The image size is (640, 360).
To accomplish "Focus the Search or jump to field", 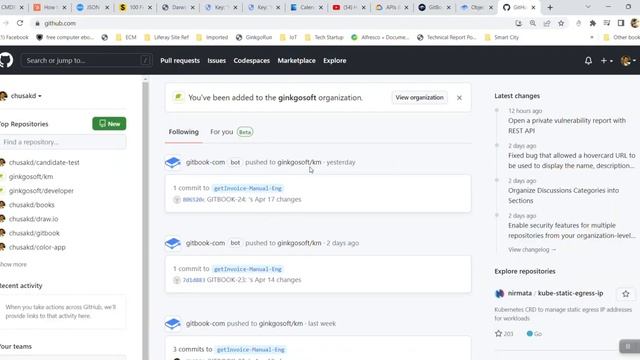I will pyautogui.click(x=87, y=60).
